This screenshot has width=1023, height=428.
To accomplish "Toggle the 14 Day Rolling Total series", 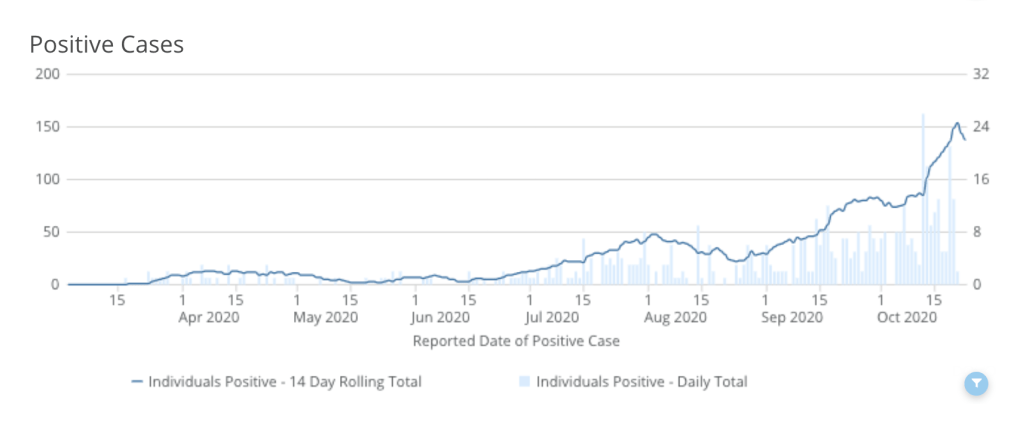I will tap(284, 381).
